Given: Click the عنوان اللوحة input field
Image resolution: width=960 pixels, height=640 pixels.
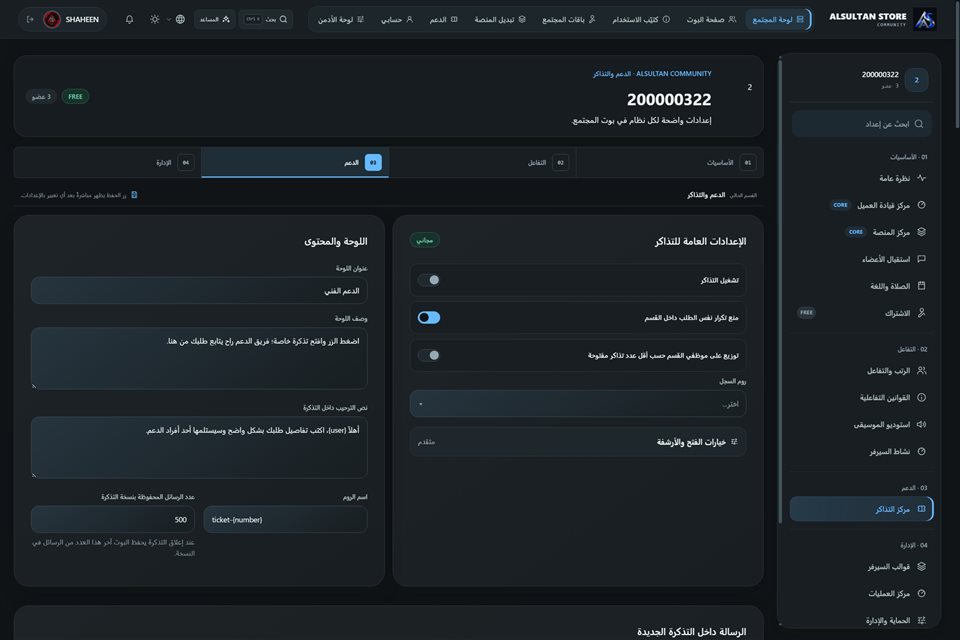Looking at the screenshot, I should [199, 290].
